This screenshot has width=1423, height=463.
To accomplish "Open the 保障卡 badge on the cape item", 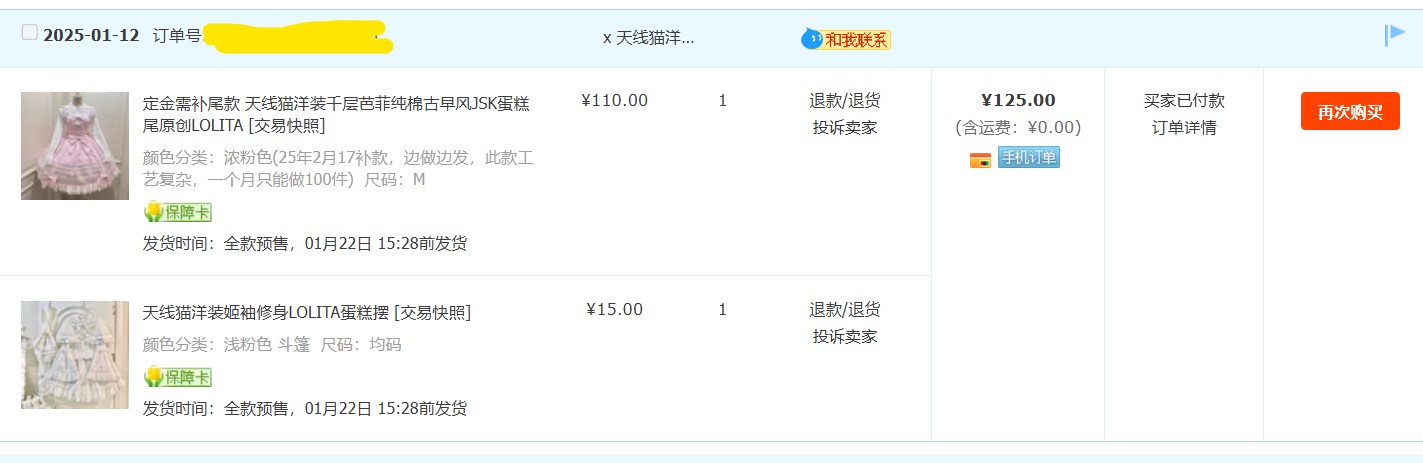I will 178,377.
